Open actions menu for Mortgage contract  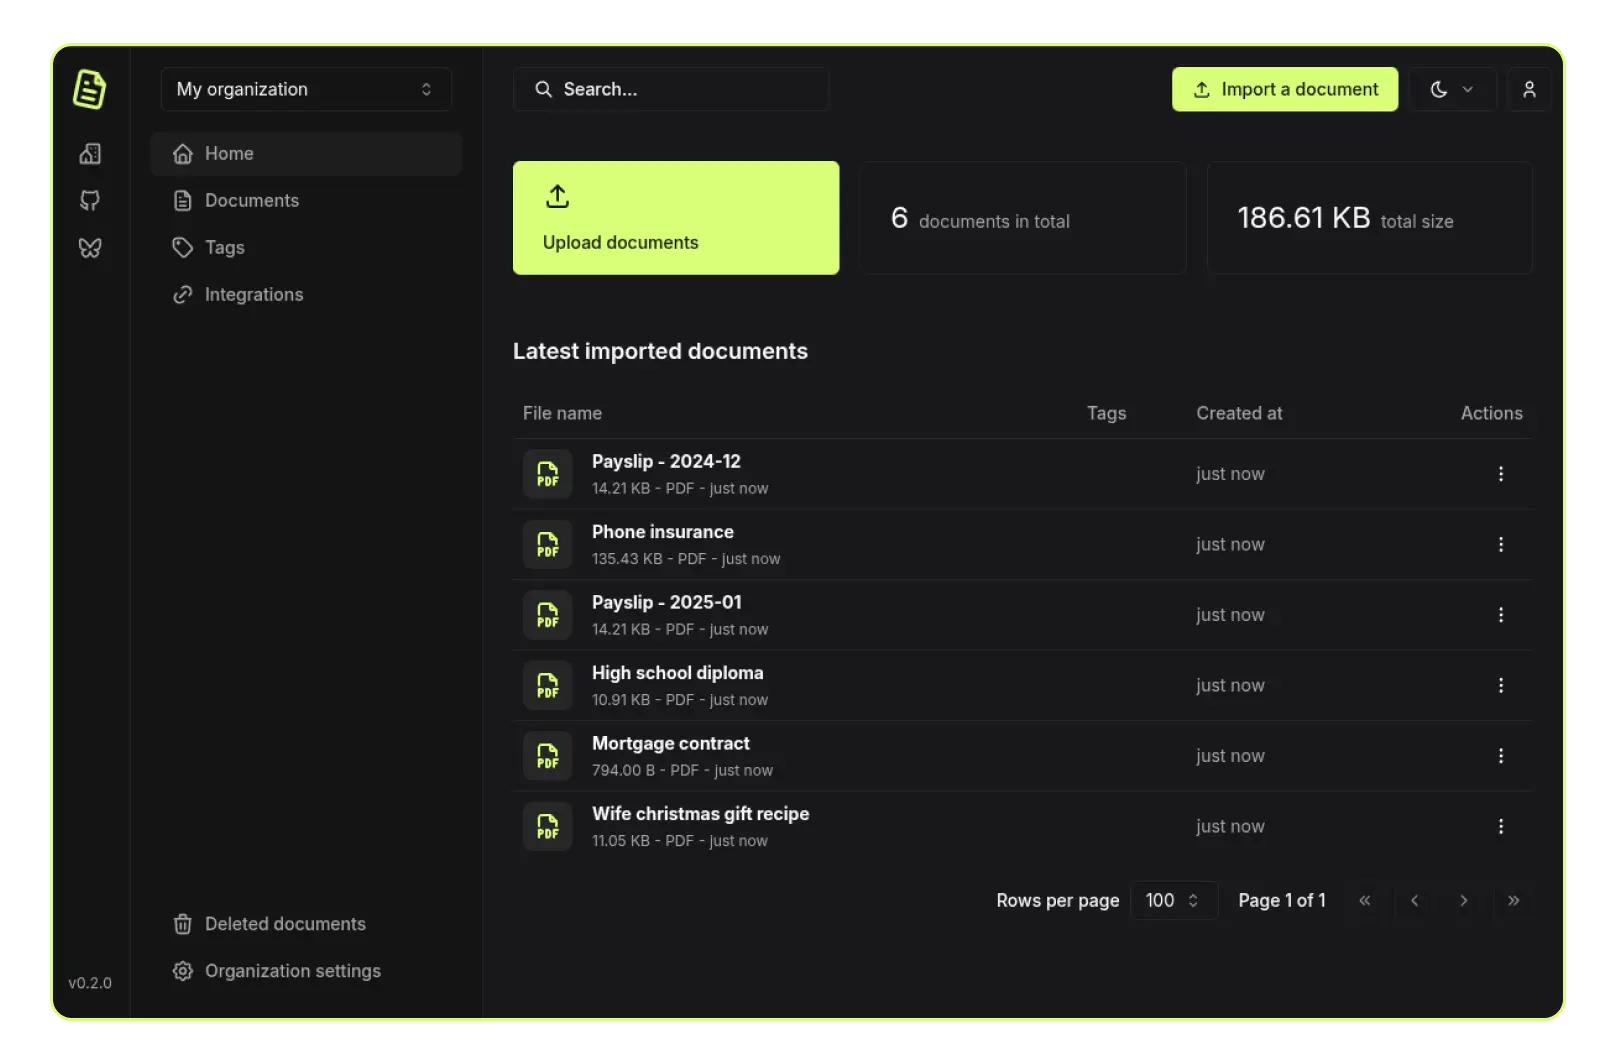pyautogui.click(x=1500, y=756)
